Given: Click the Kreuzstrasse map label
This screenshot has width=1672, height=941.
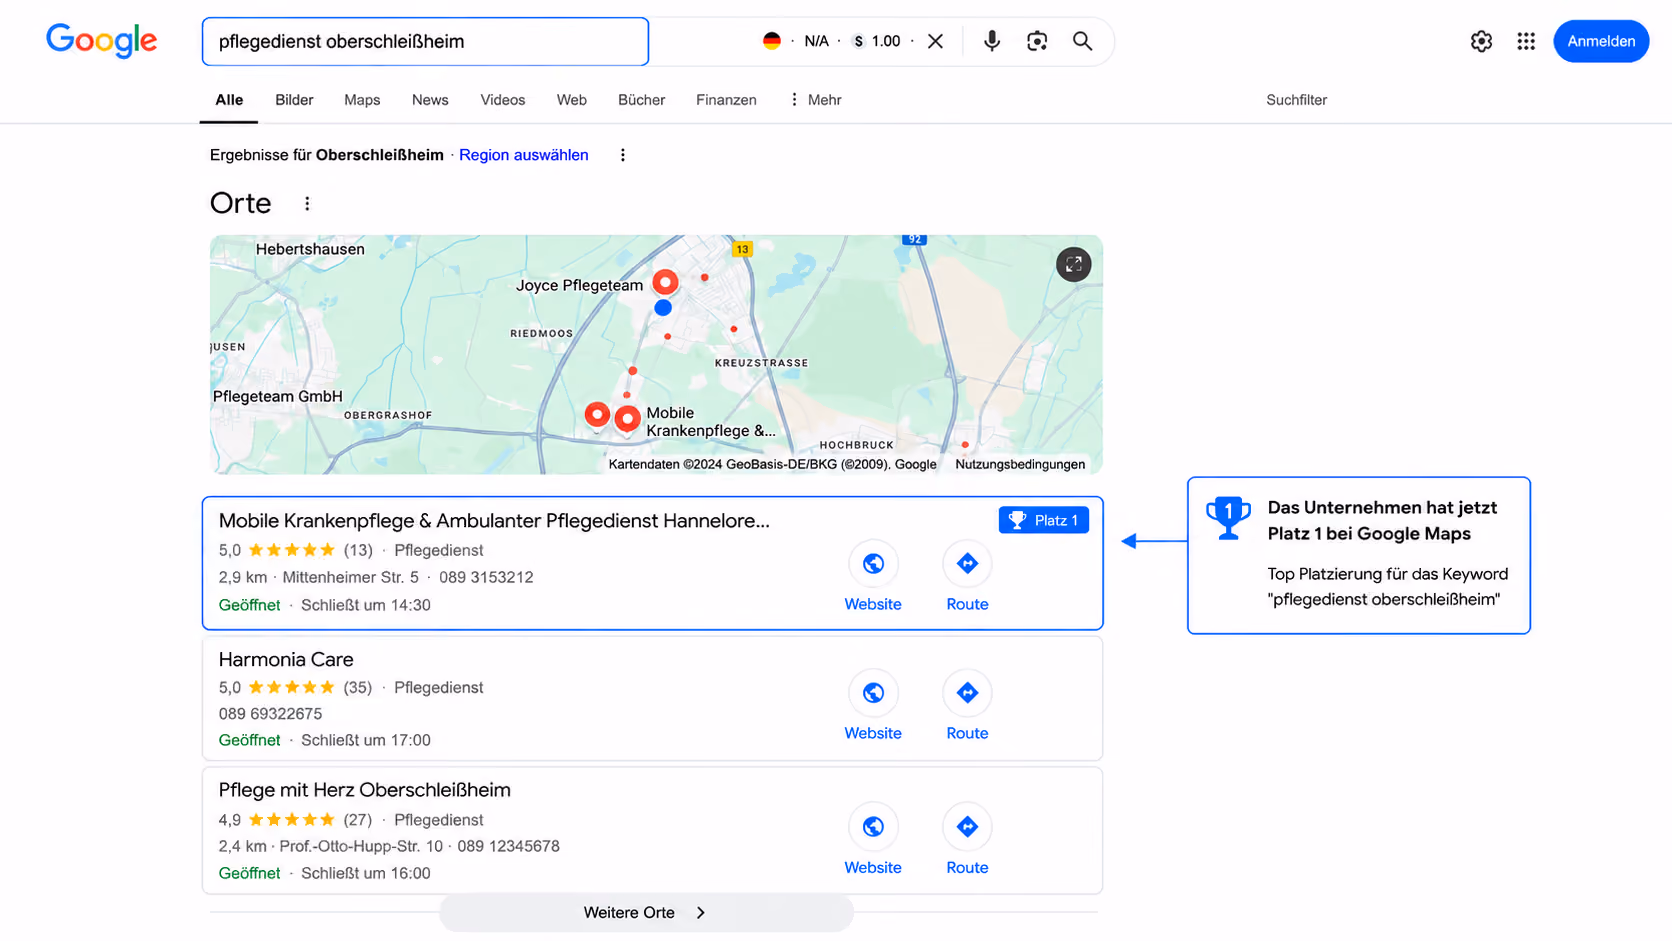Looking at the screenshot, I should tap(761, 363).
